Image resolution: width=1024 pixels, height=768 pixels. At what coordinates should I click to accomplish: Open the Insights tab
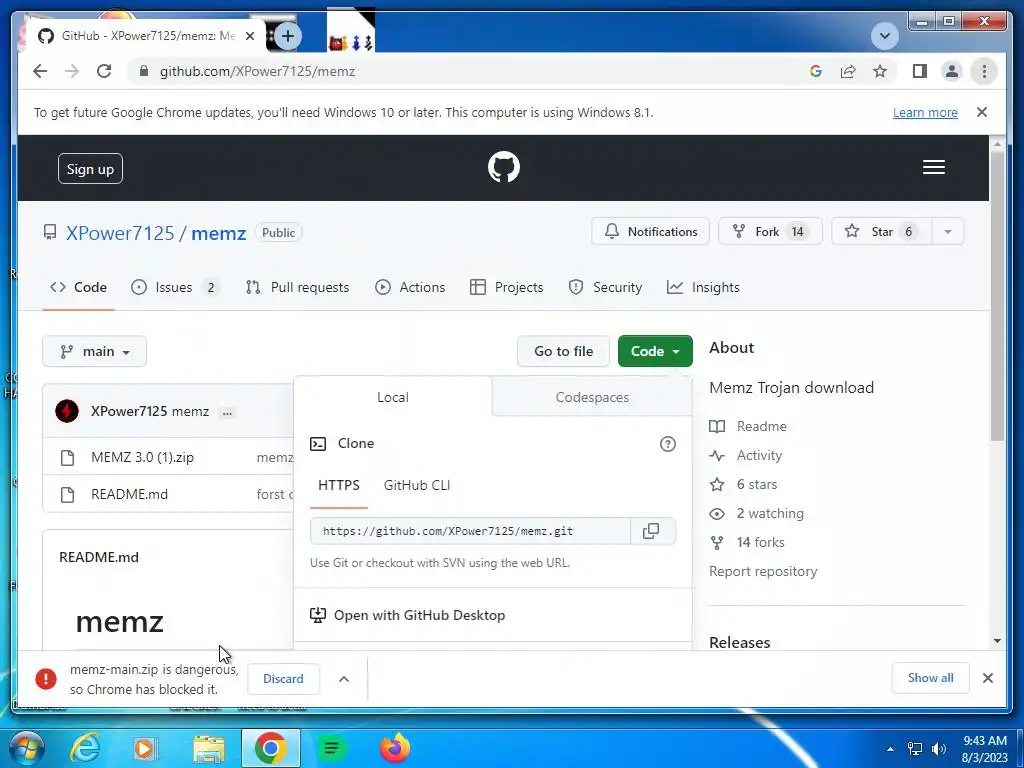point(703,287)
